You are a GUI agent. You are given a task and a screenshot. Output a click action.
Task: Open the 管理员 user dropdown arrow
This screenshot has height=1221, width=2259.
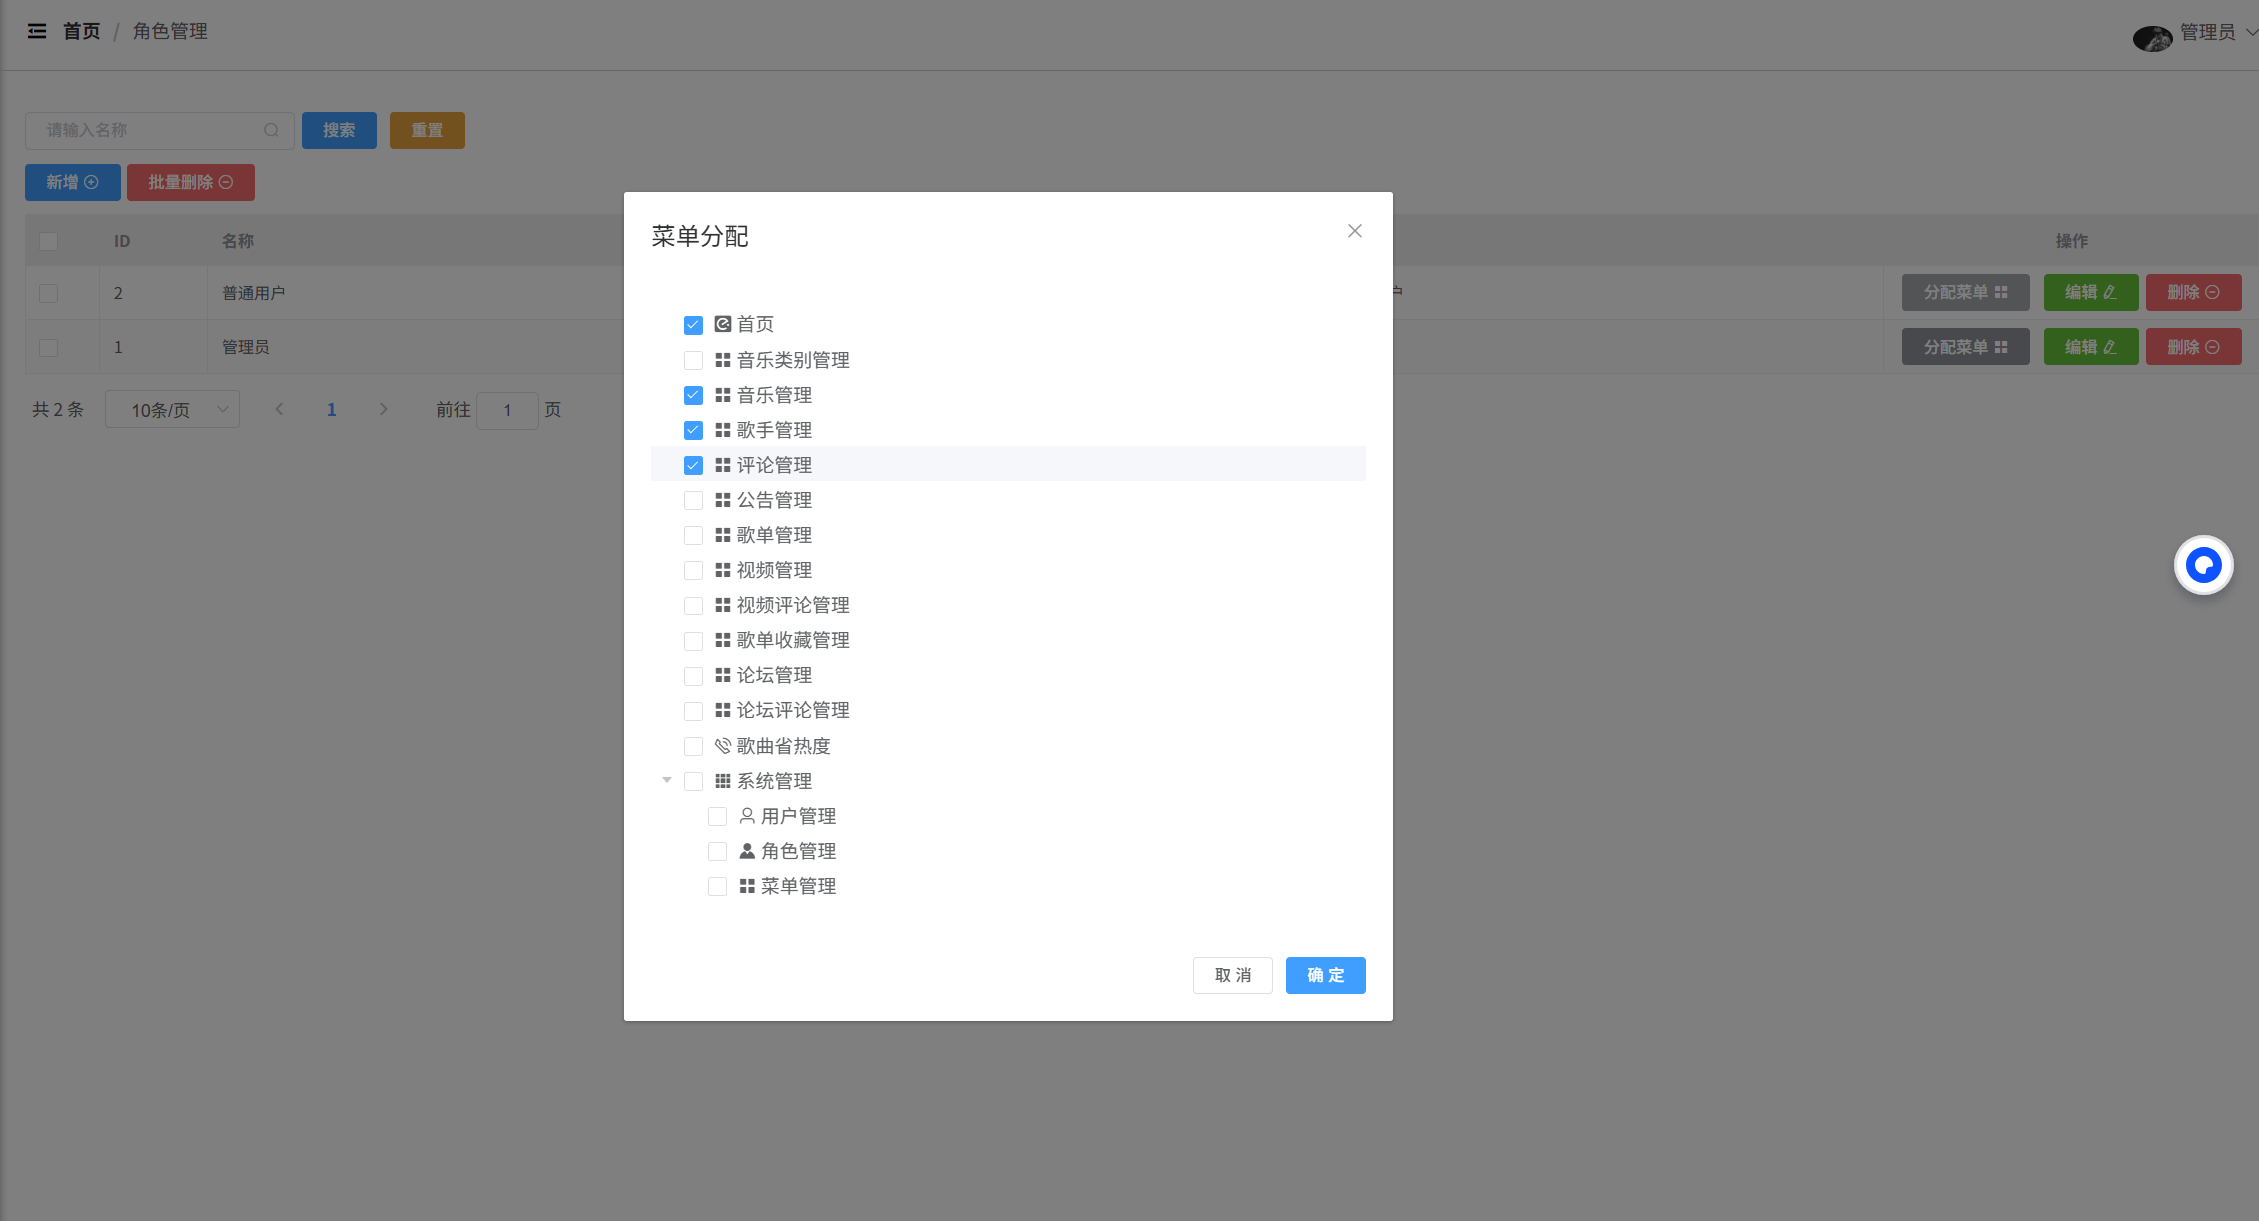(x=2250, y=32)
